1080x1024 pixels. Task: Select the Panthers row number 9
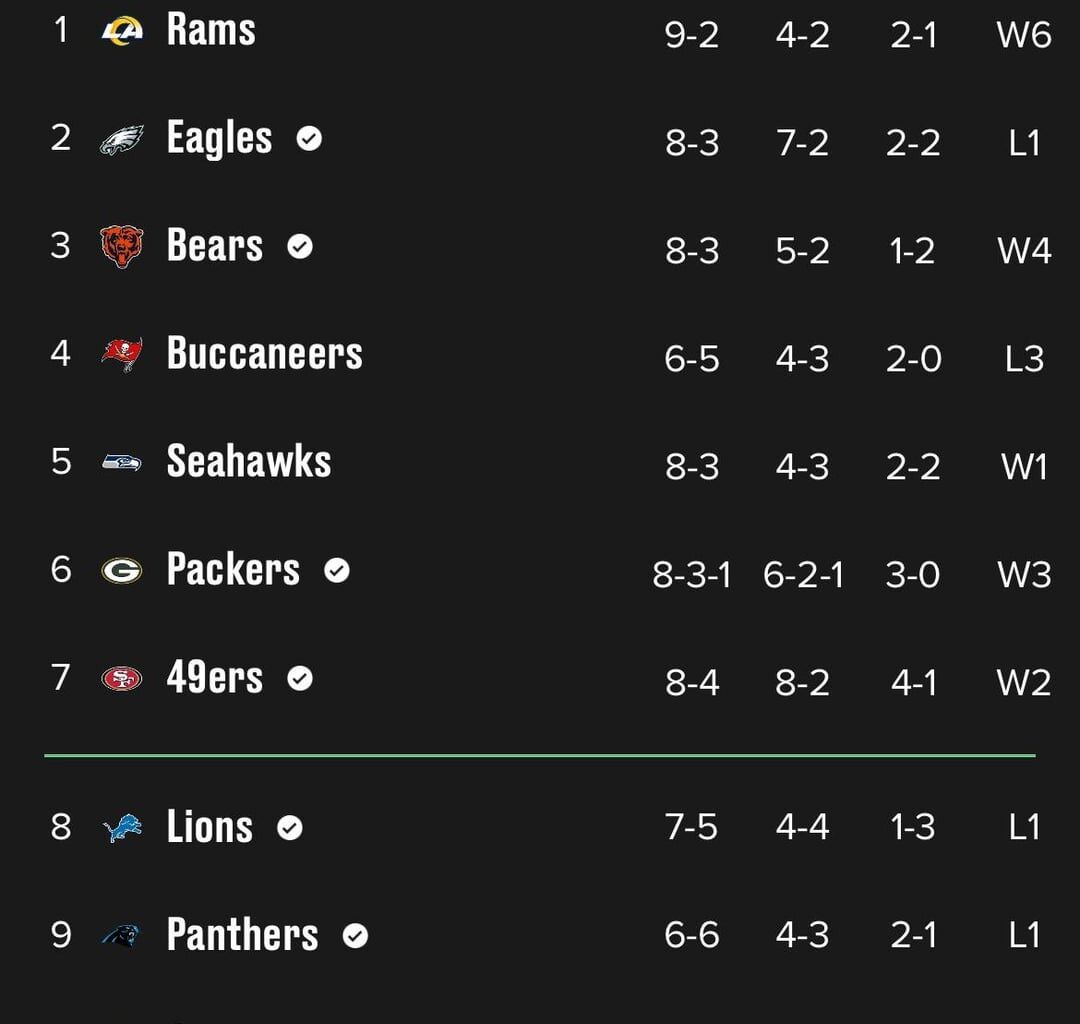[62, 935]
